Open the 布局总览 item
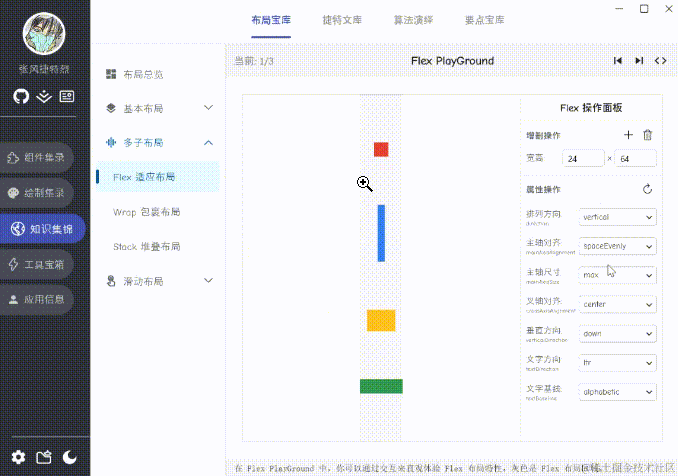The width and height of the screenshot is (678, 476). pyautogui.click(x=158, y=74)
